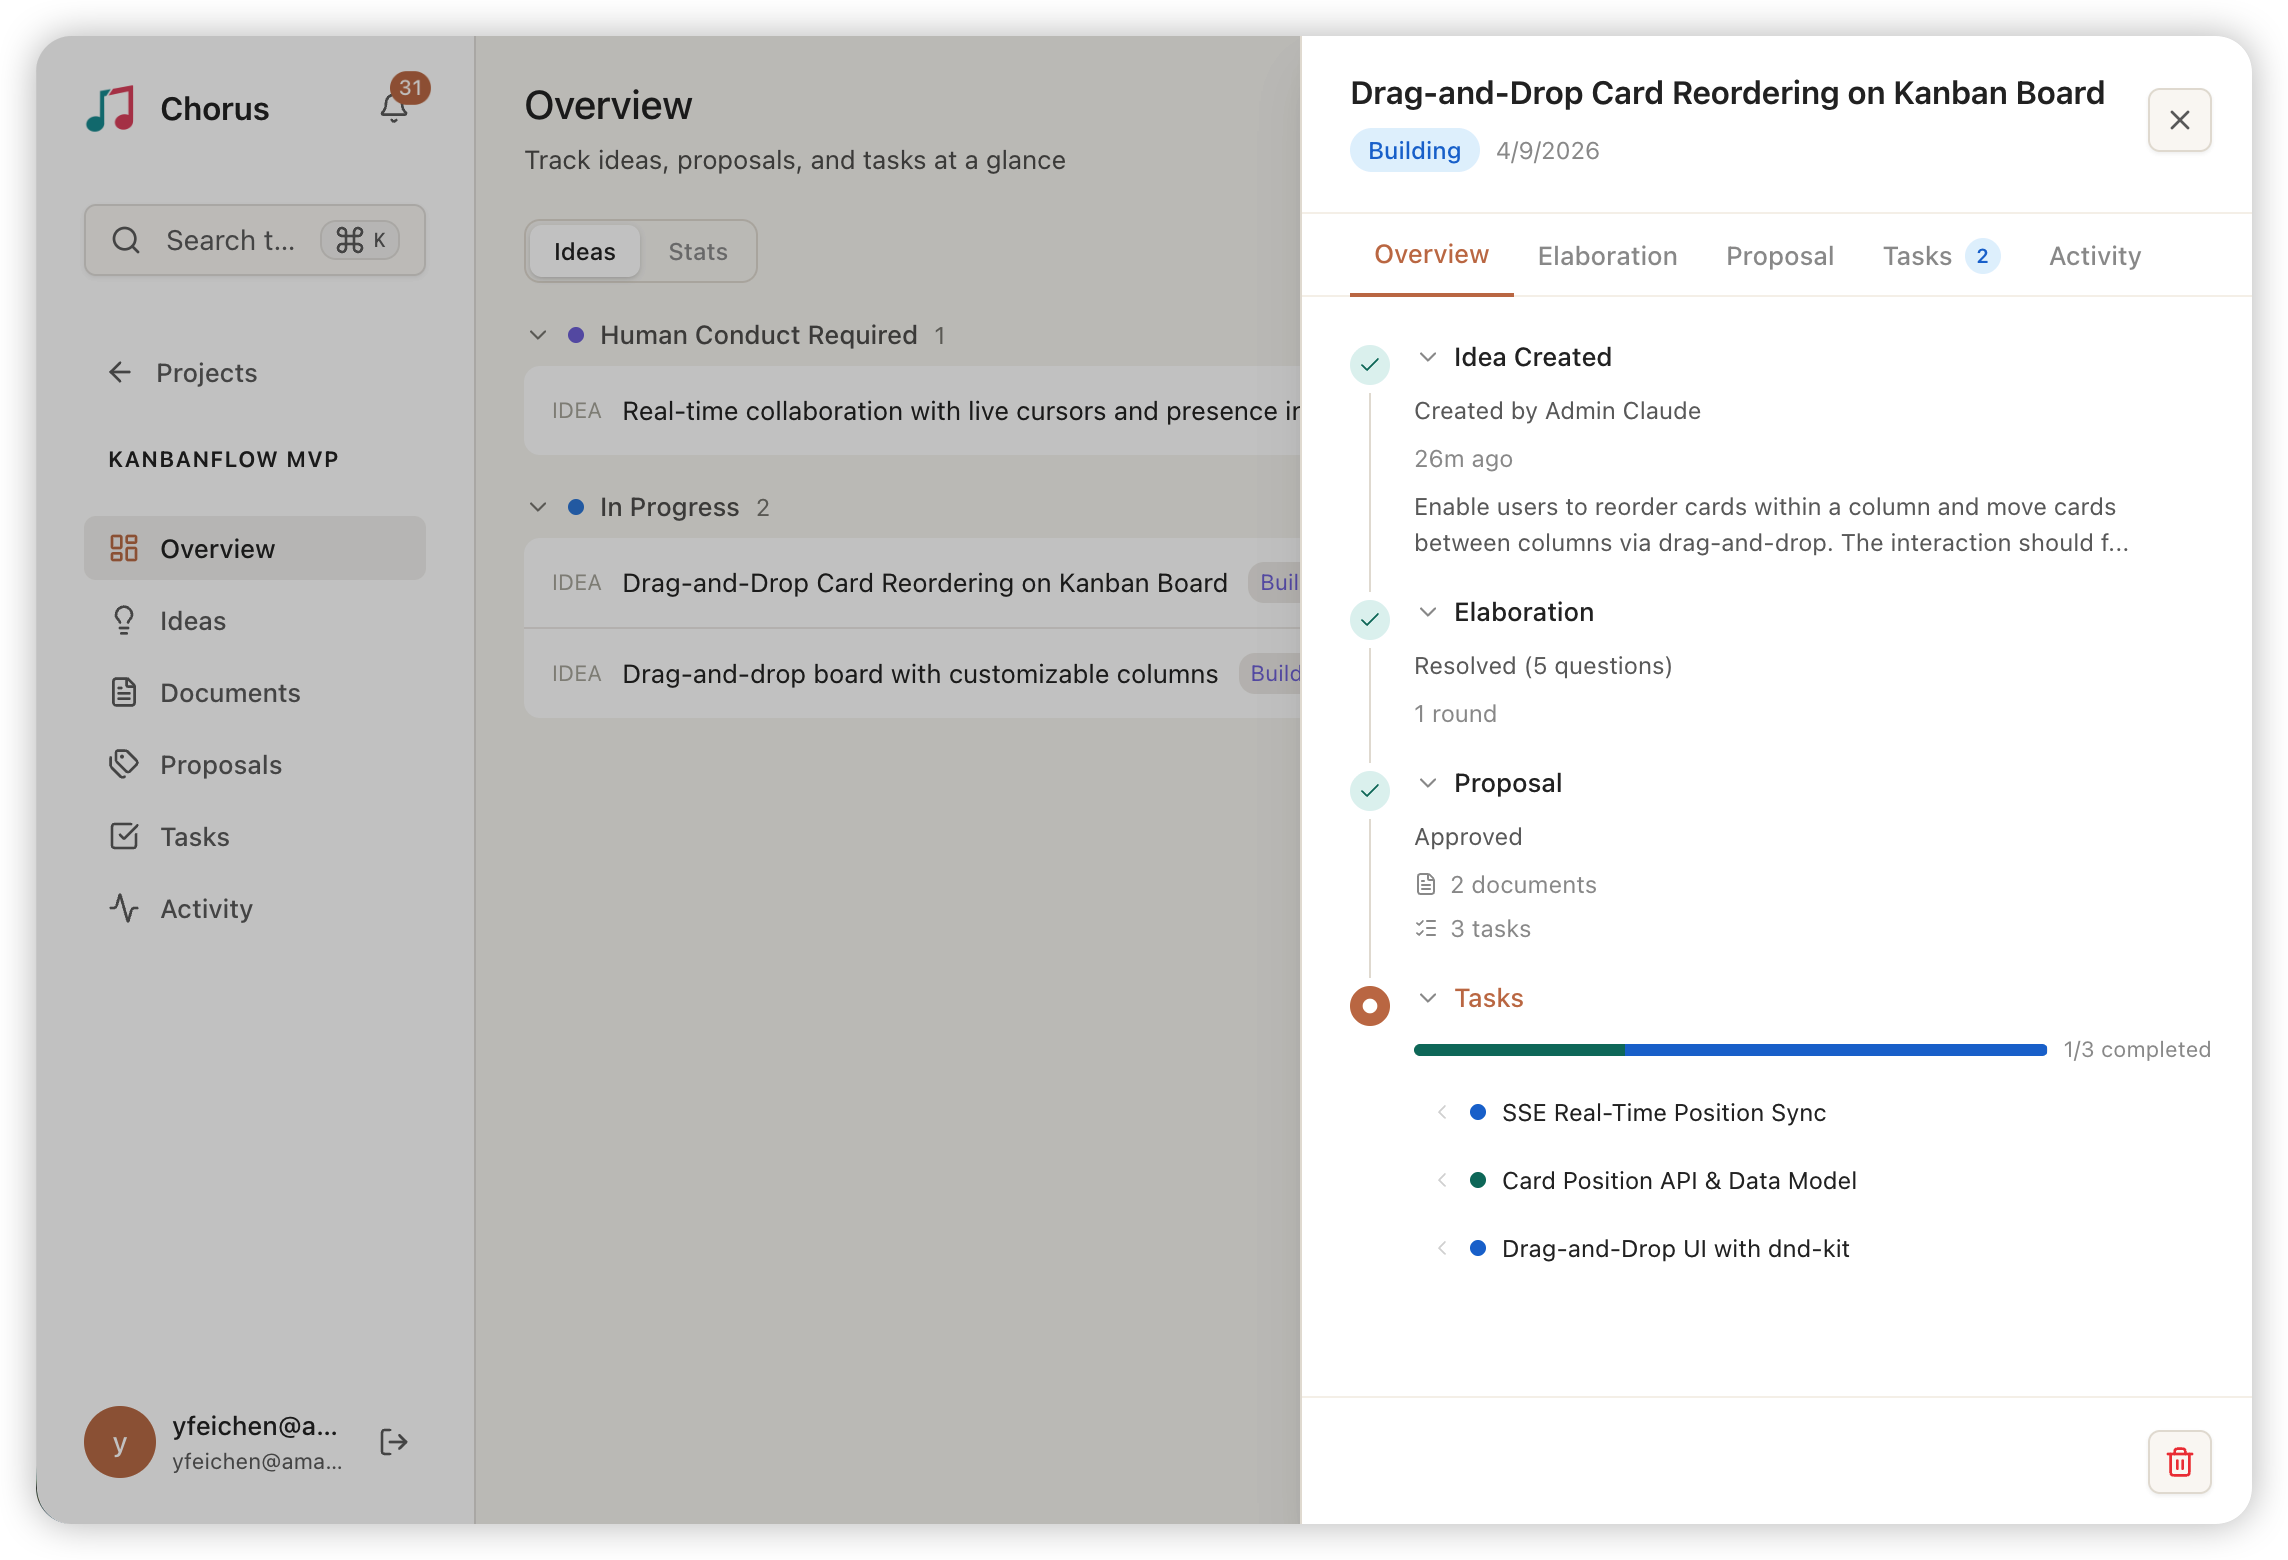
Task: Delete idea using red trash icon
Action: 2179,1462
